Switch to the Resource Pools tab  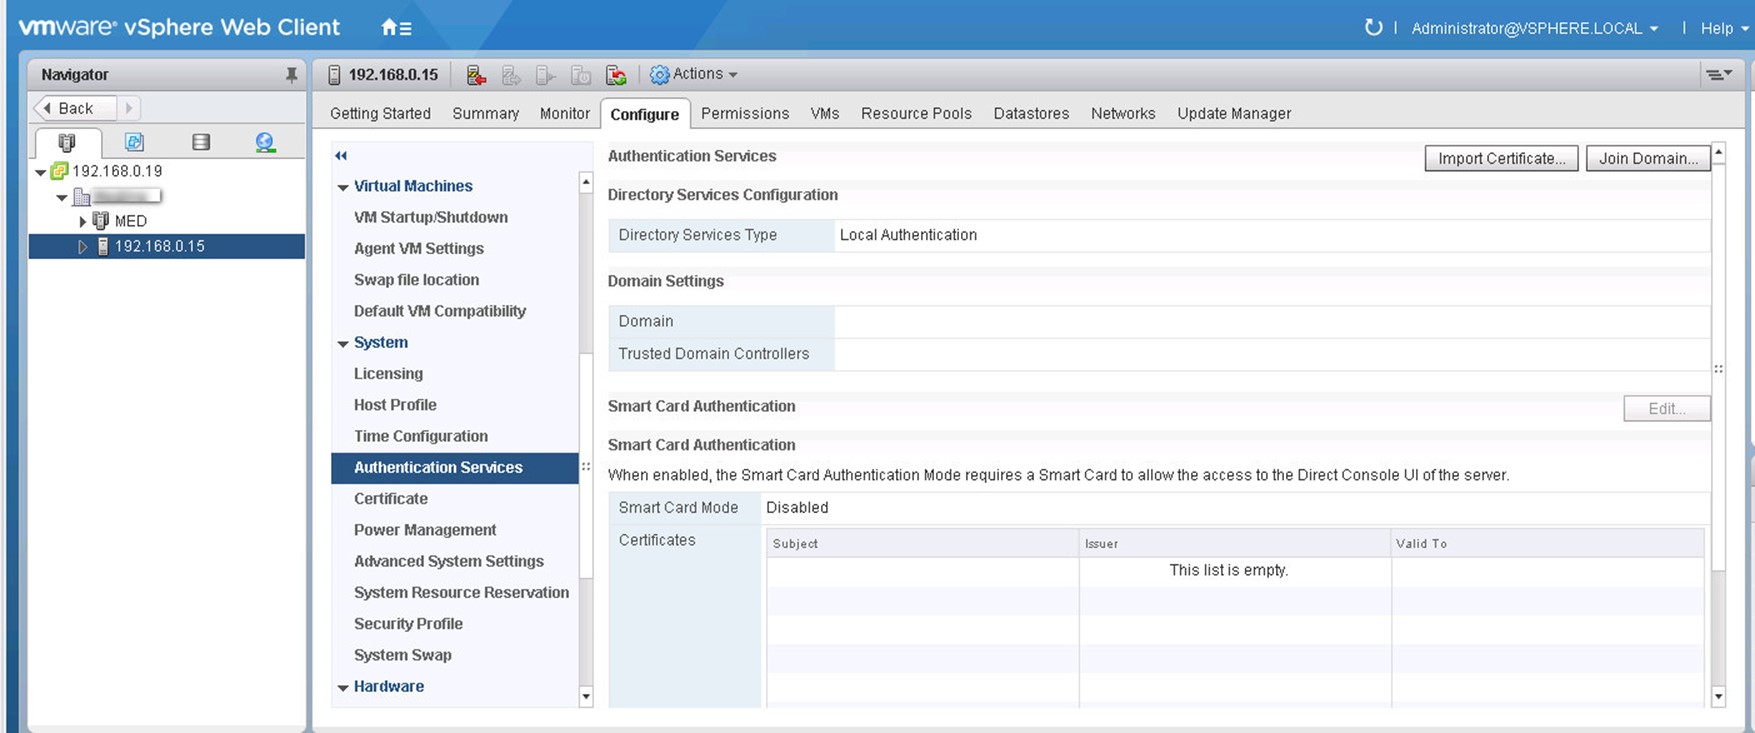coord(916,113)
